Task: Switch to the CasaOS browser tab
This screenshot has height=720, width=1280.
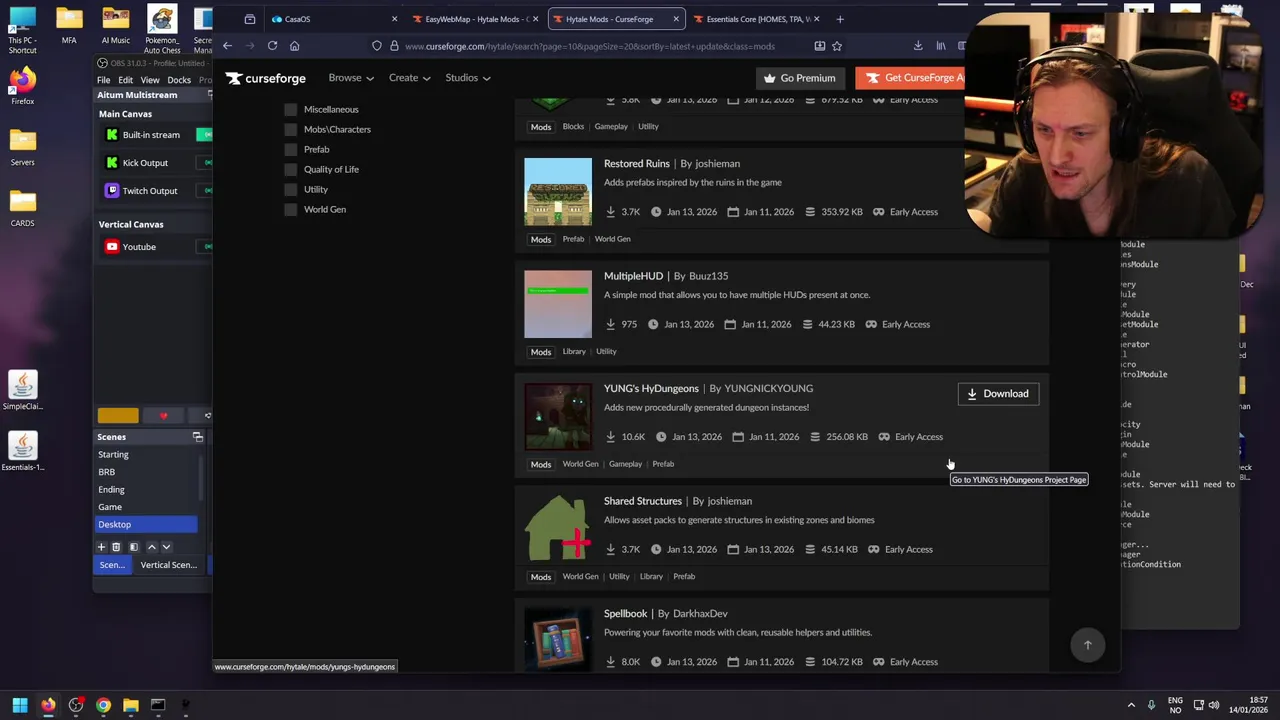Action: click(333, 19)
